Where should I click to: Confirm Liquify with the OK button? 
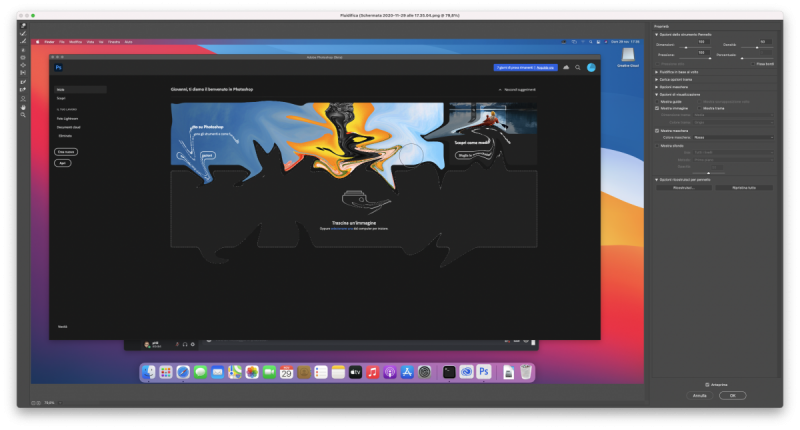click(733, 395)
